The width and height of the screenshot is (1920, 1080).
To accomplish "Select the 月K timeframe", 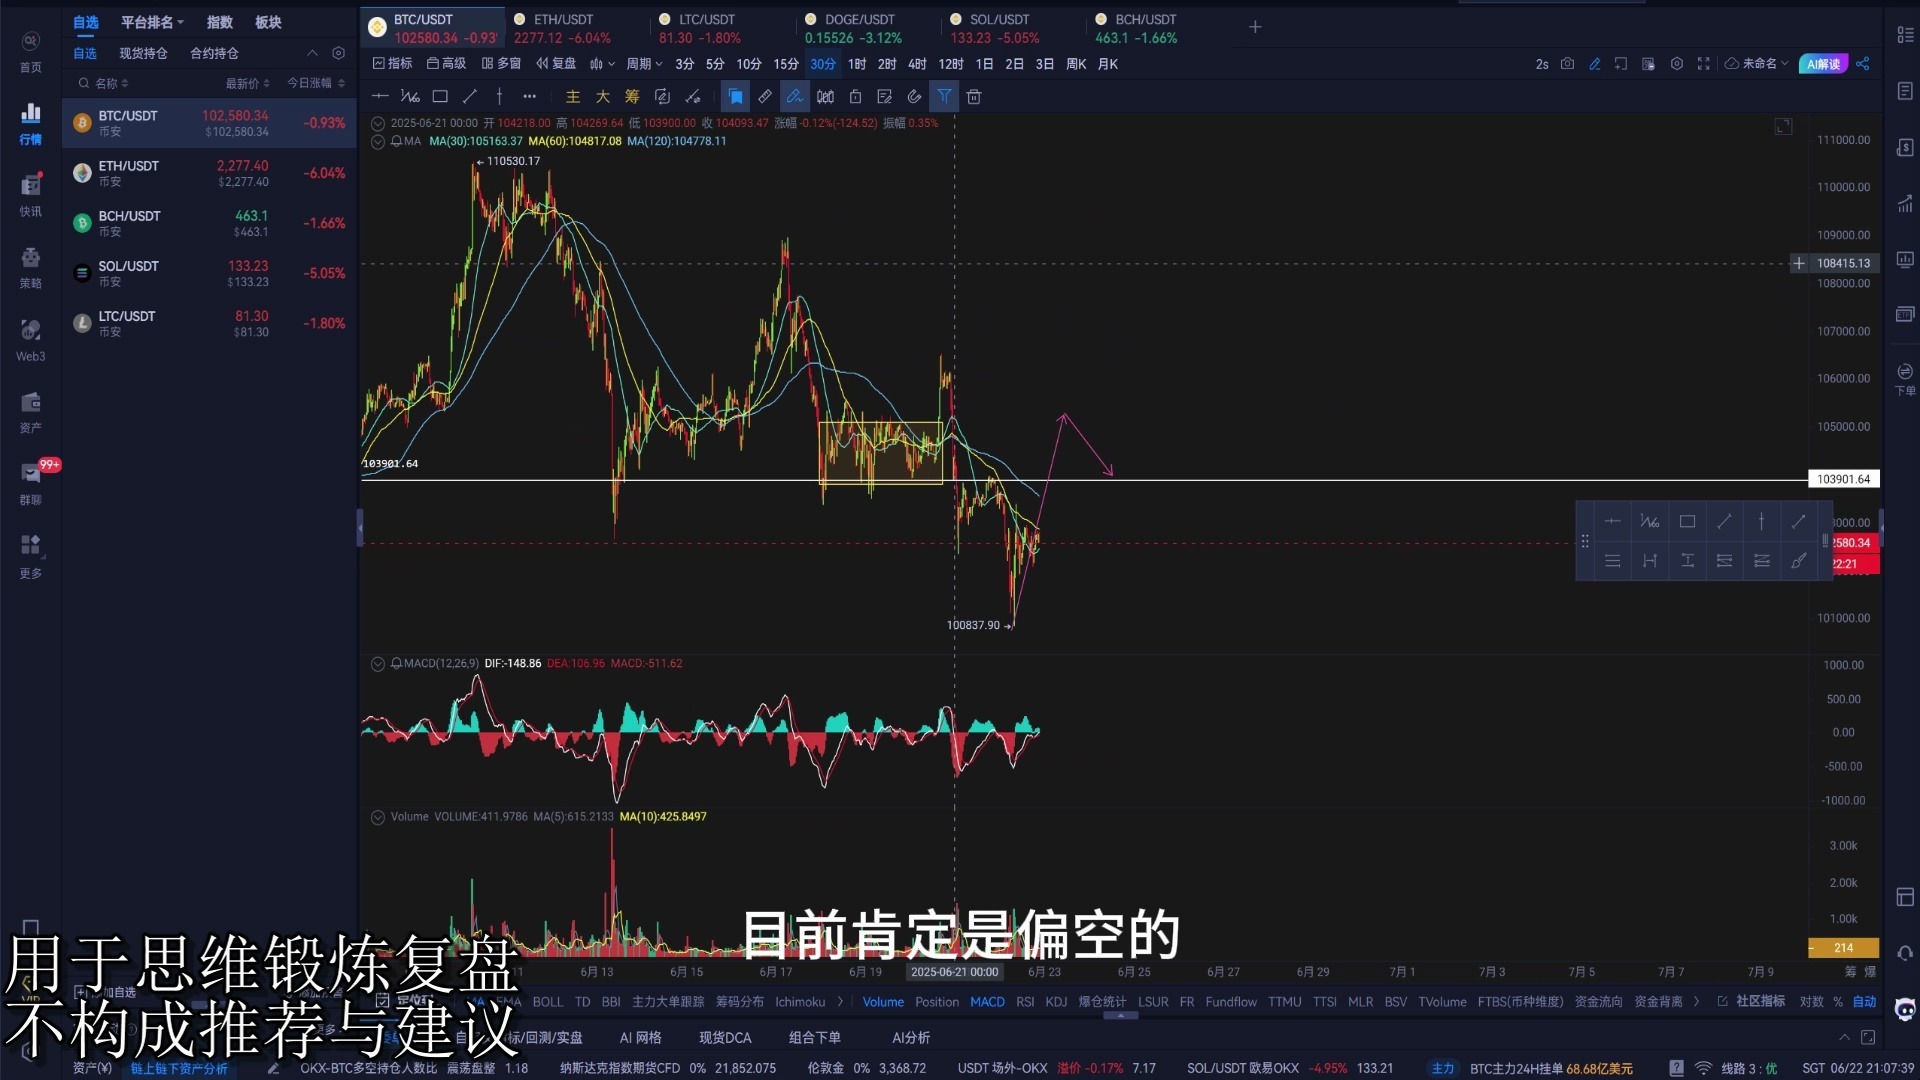I will click(1108, 64).
